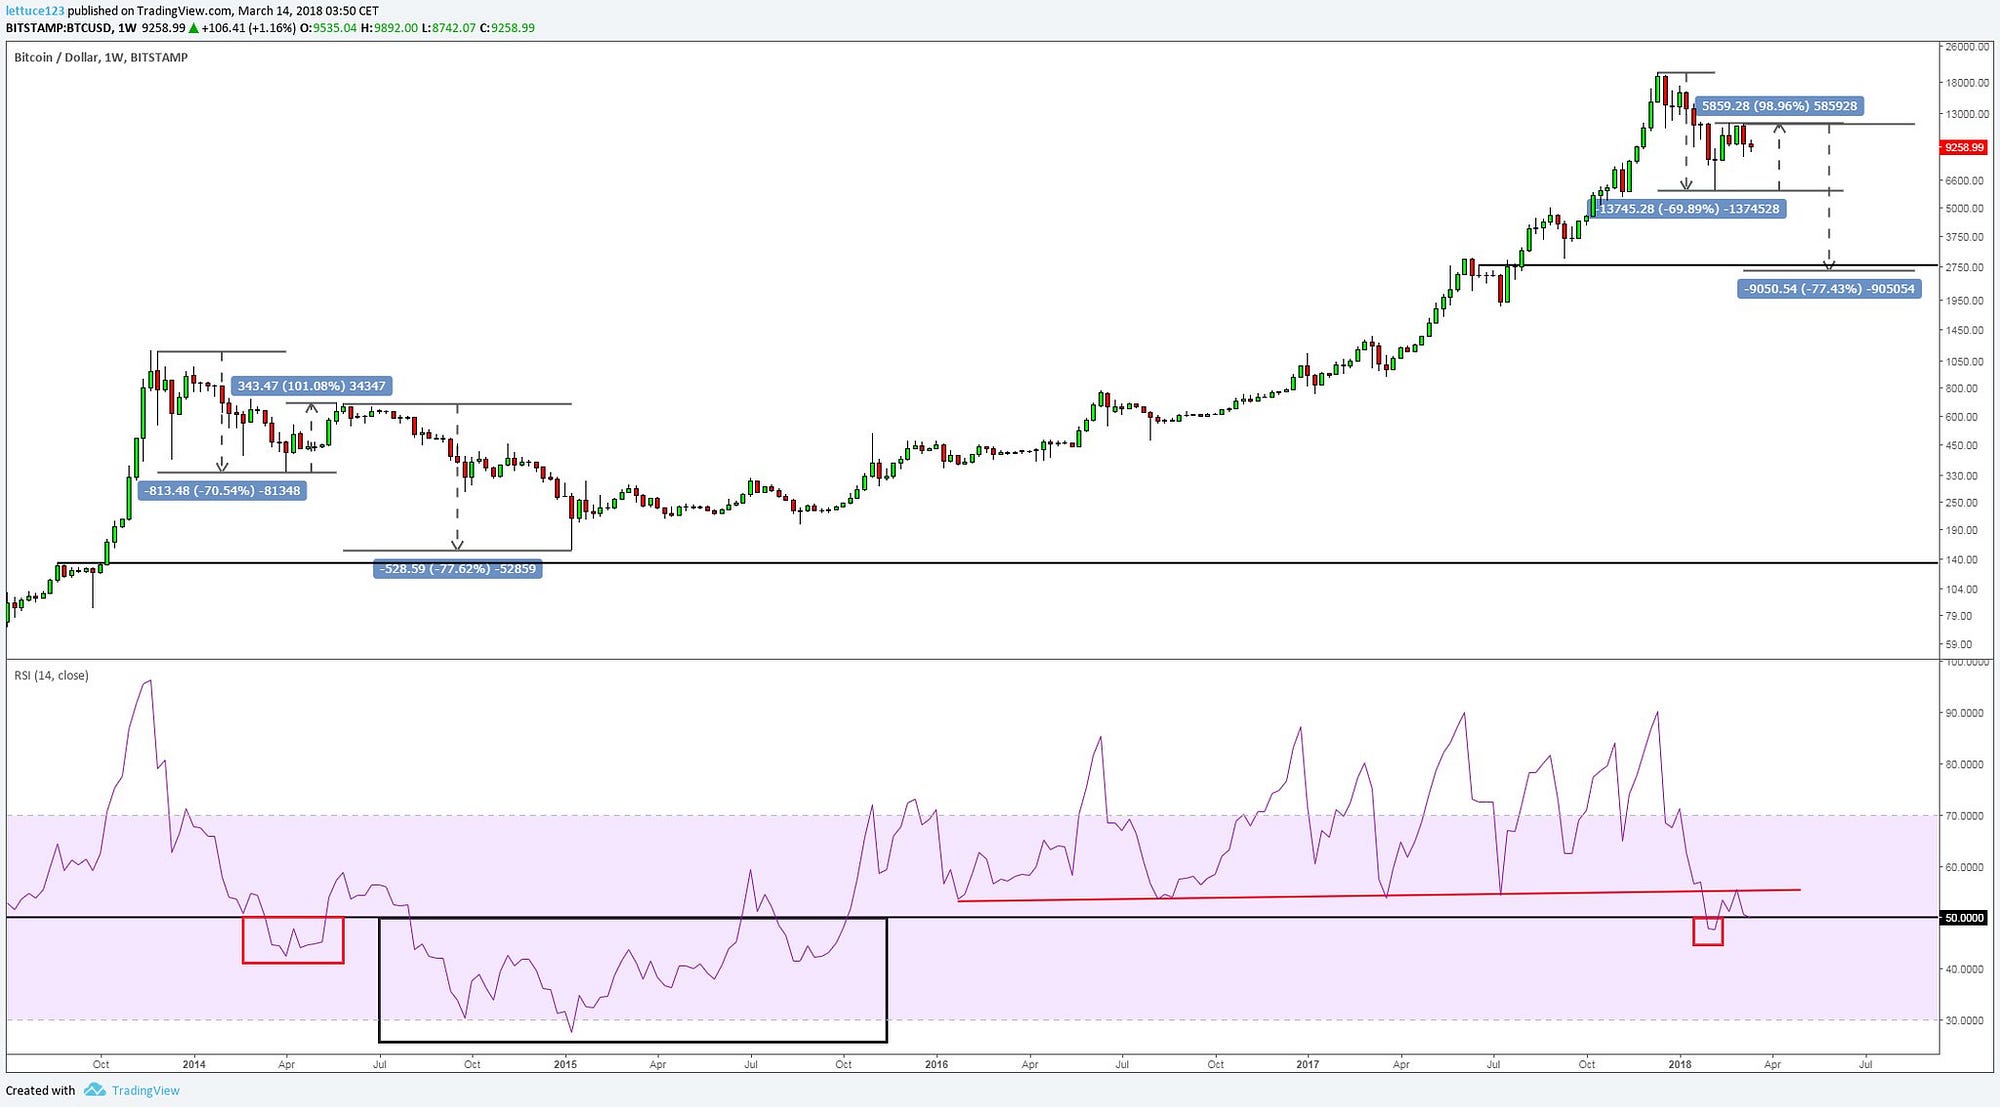The width and height of the screenshot is (2000, 1107).
Task: Click the 26000.00 label on price scale
Action: point(1966,47)
